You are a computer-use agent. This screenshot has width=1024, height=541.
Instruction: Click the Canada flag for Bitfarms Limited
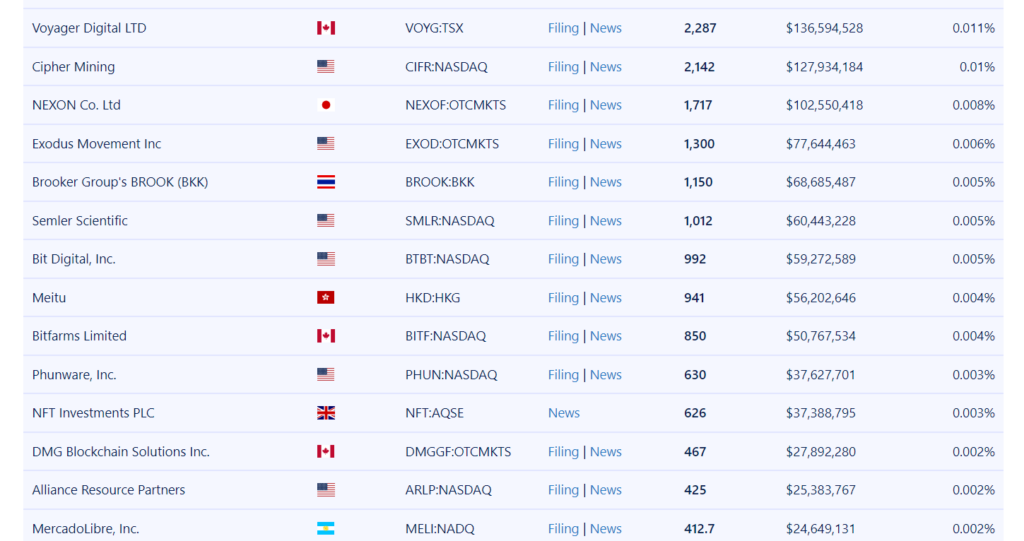[x=326, y=336]
